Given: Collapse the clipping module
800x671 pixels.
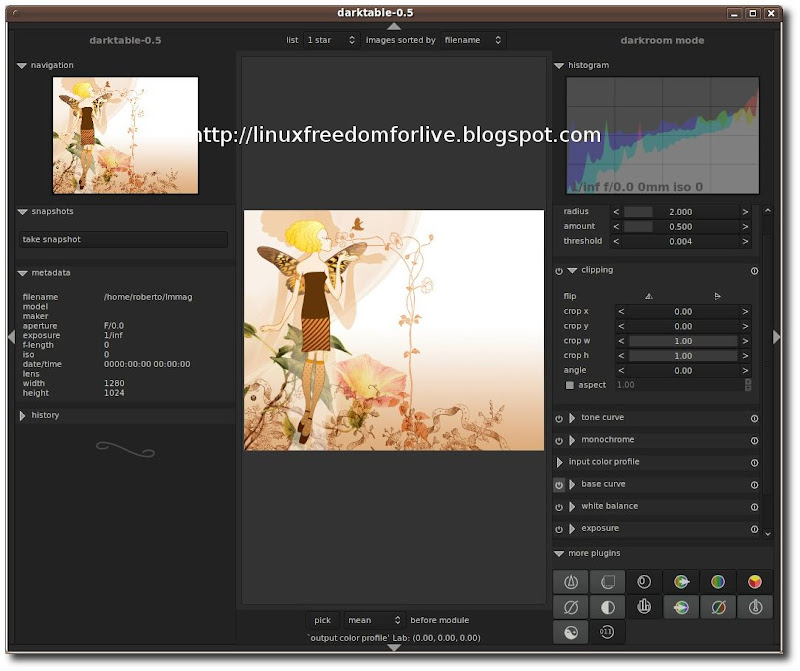Looking at the screenshot, I should [x=572, y=270].
